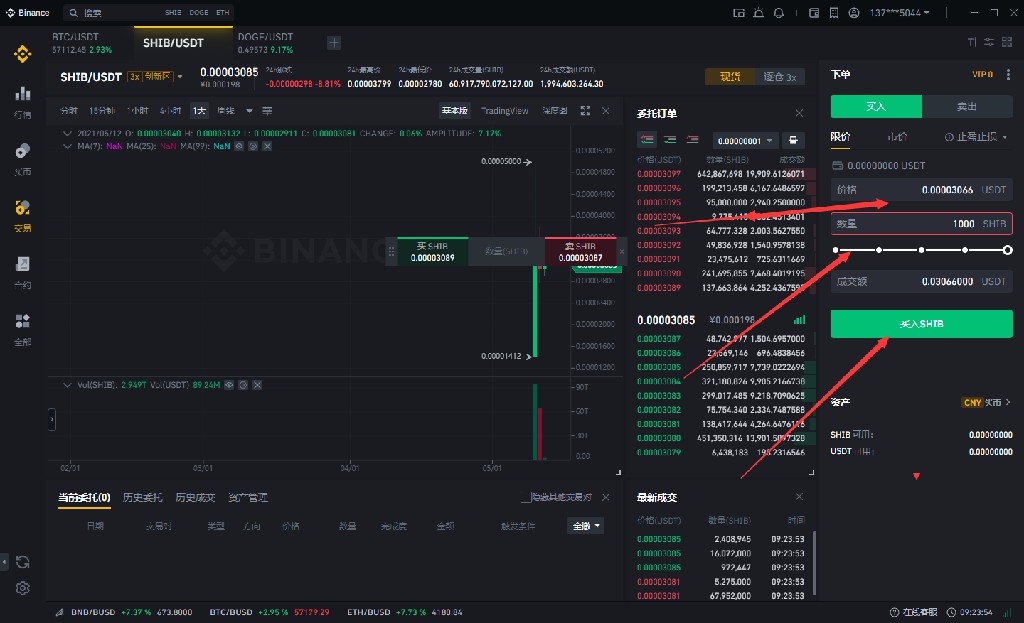Click the Amount SHIB input field

[x=921, y=223]
